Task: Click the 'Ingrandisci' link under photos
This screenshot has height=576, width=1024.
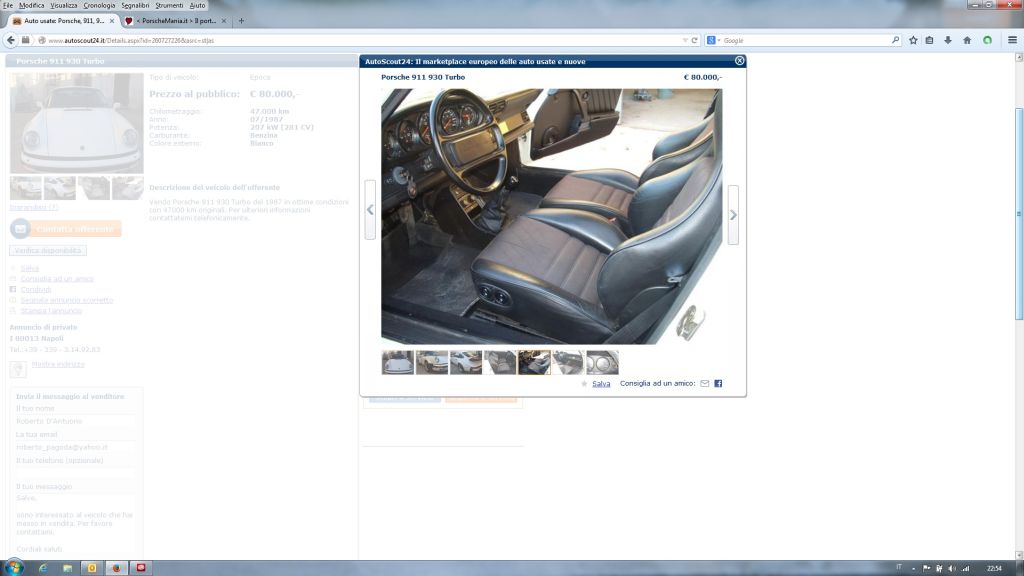Action: [x=34, y=207]
